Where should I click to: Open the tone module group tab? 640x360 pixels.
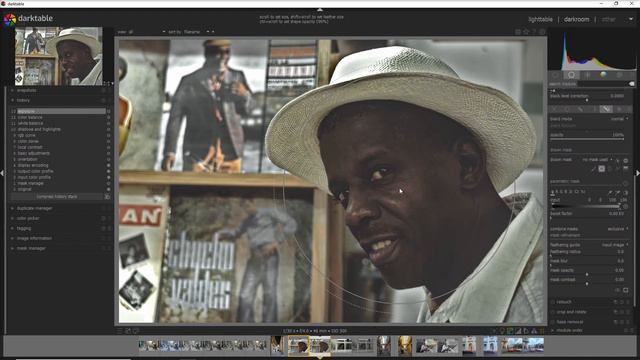(587, 75)
